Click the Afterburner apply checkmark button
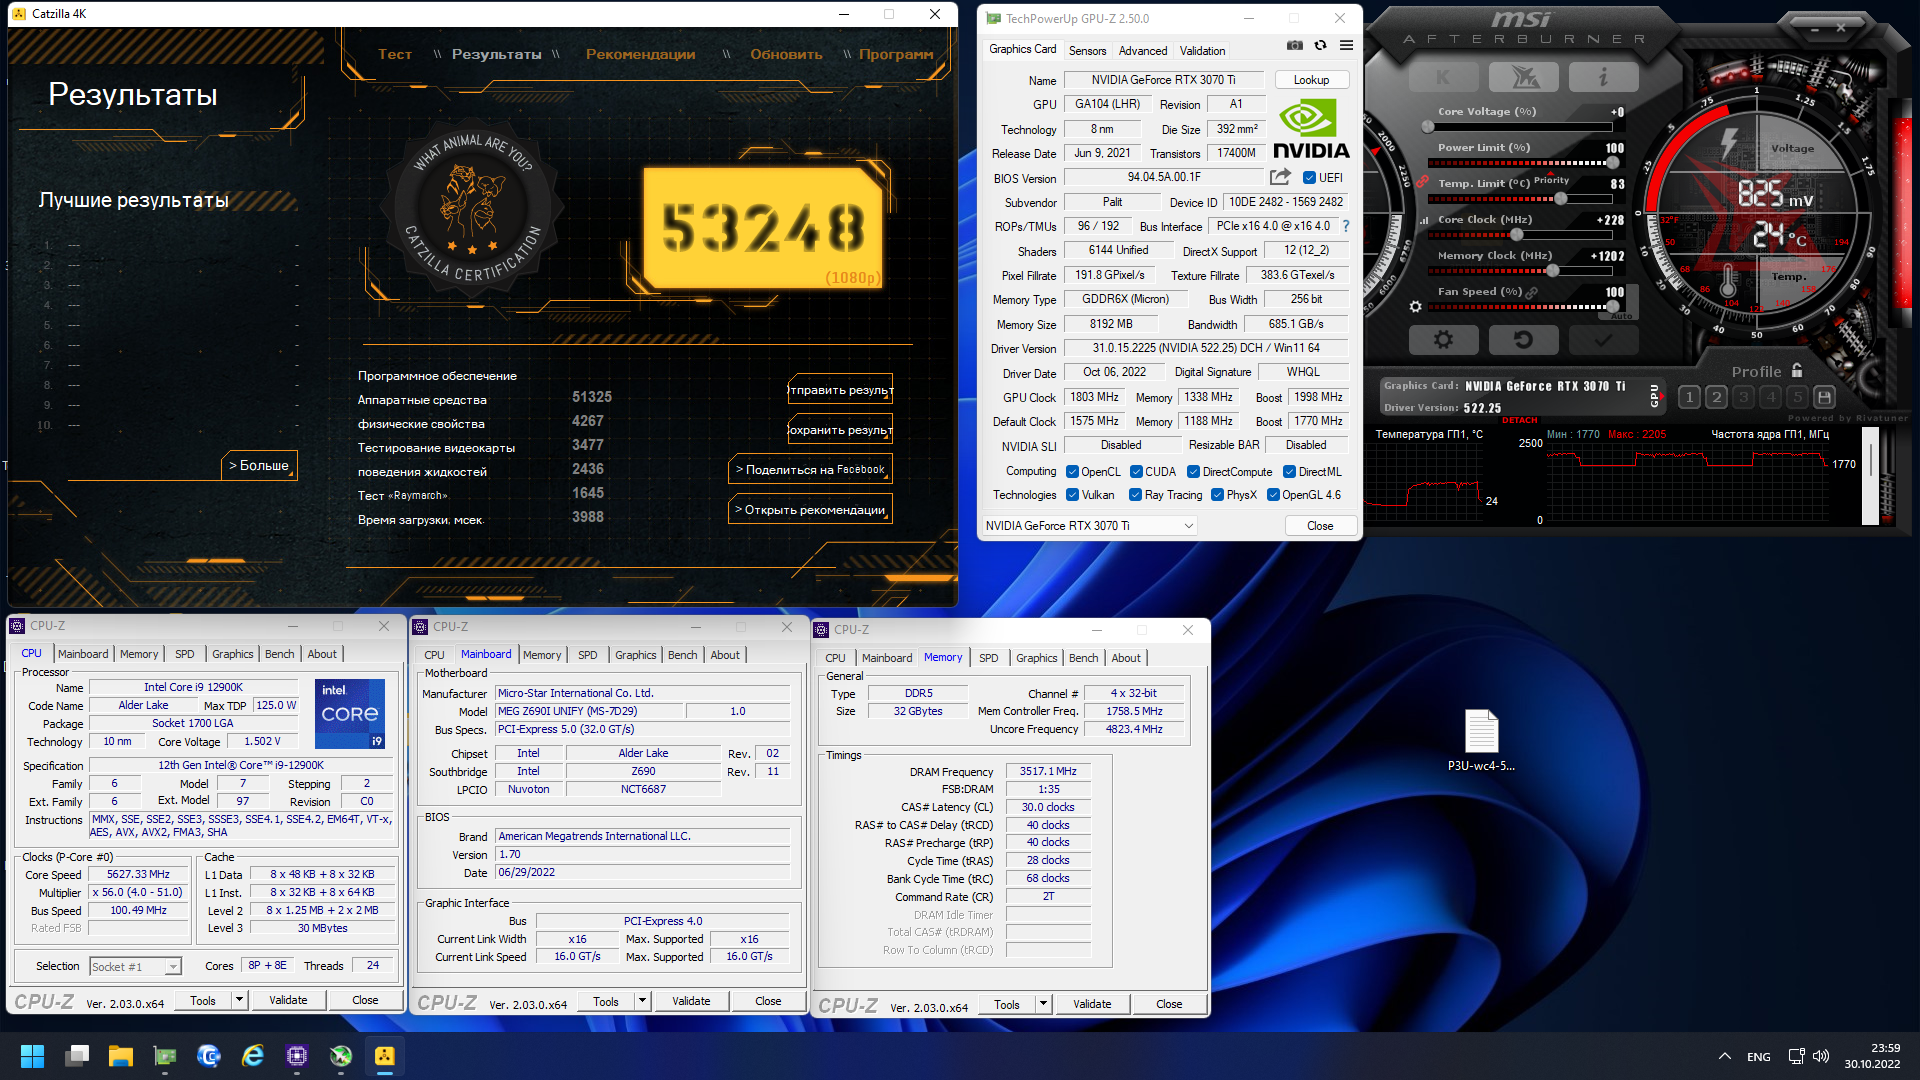This screenshot has height=1080, width=1920. pos(1603,340)
